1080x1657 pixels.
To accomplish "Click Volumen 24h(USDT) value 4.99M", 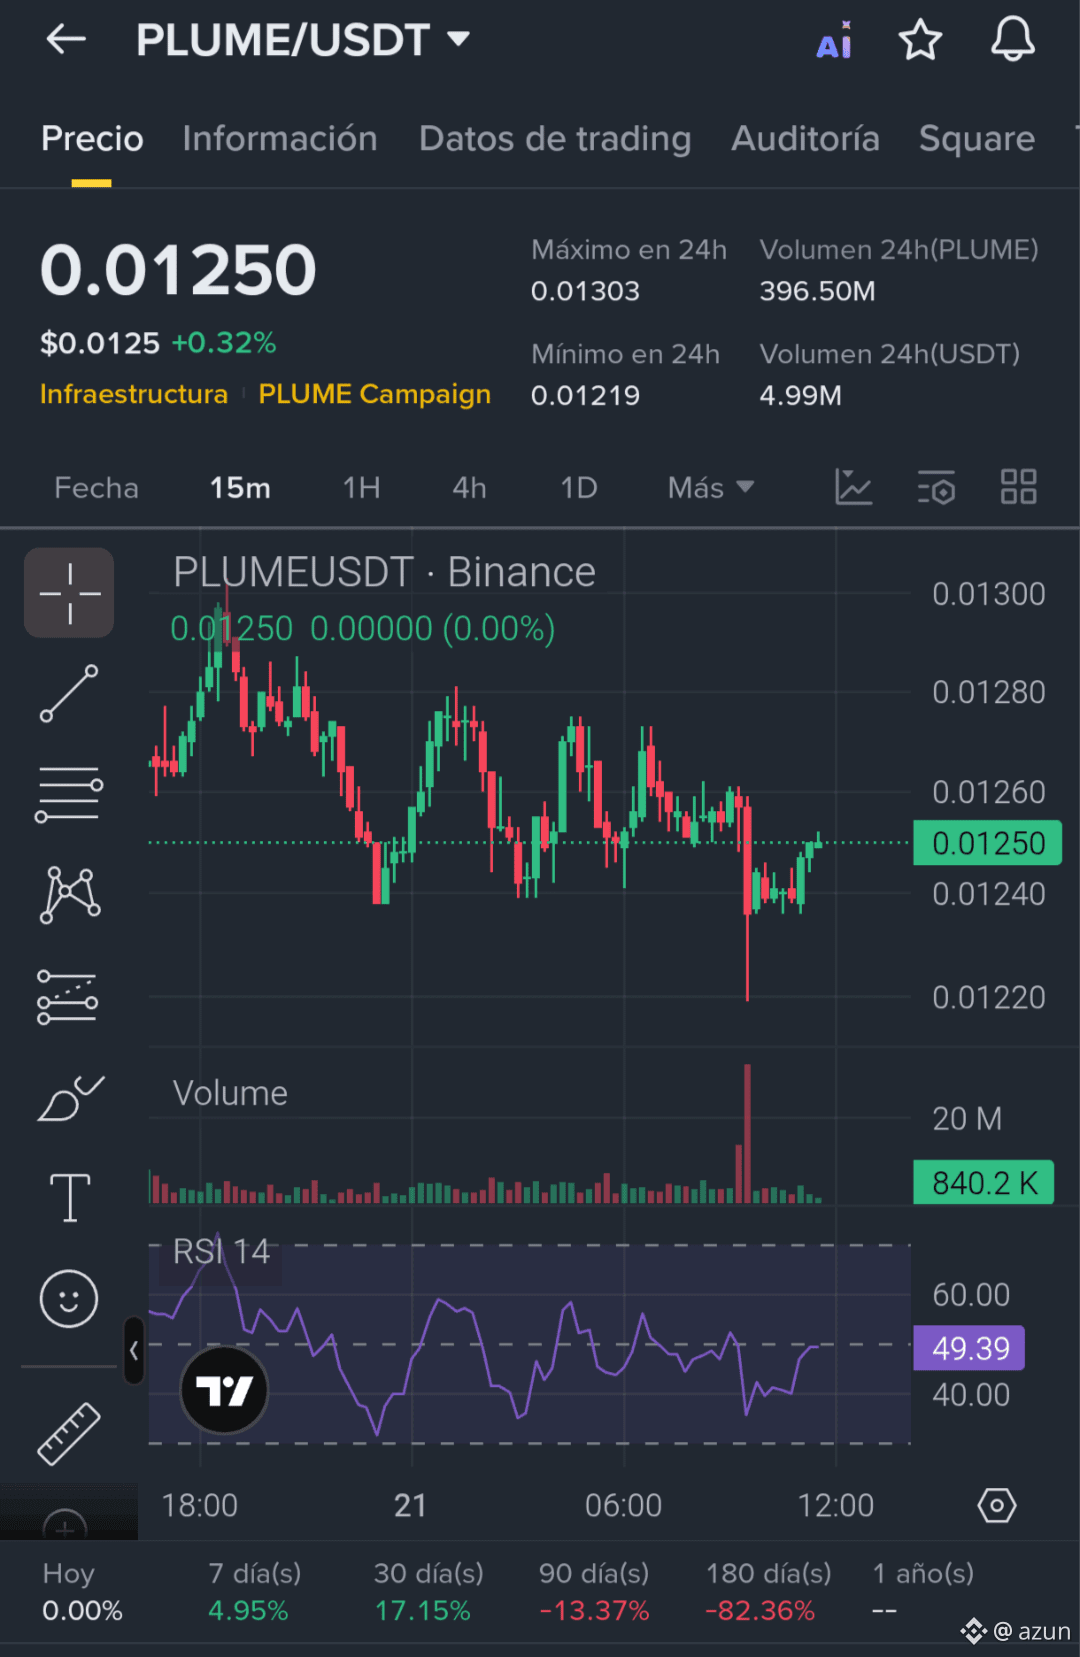I will (800, 395).
